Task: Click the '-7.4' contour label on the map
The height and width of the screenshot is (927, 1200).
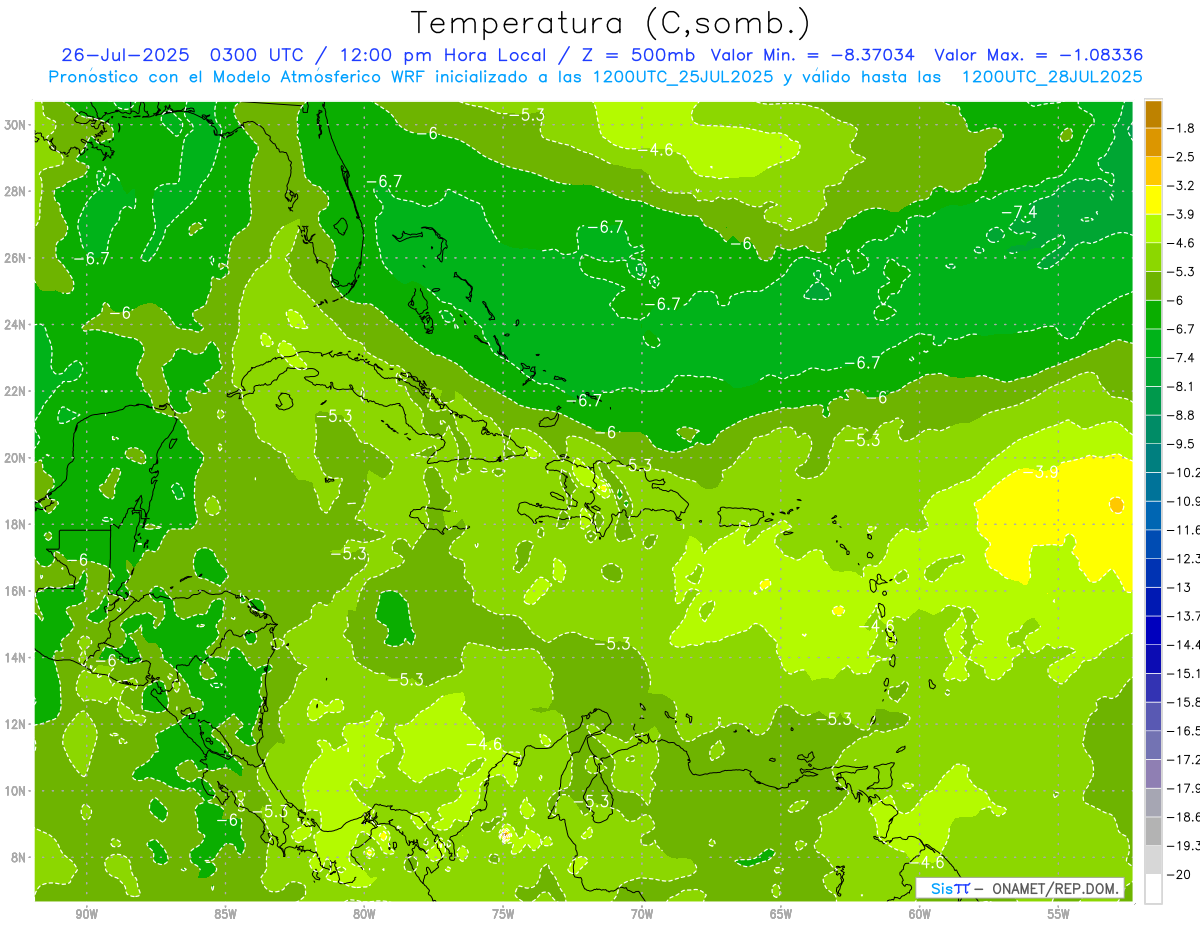Action: [1019, 213]
